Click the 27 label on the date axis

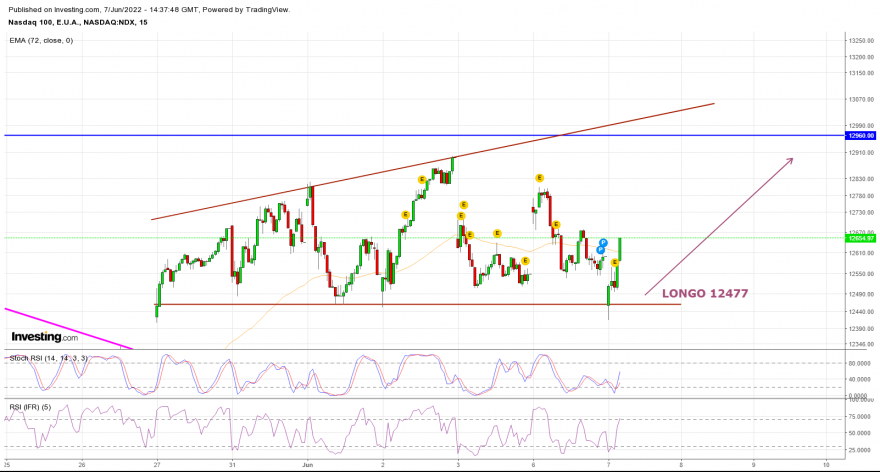157,465
